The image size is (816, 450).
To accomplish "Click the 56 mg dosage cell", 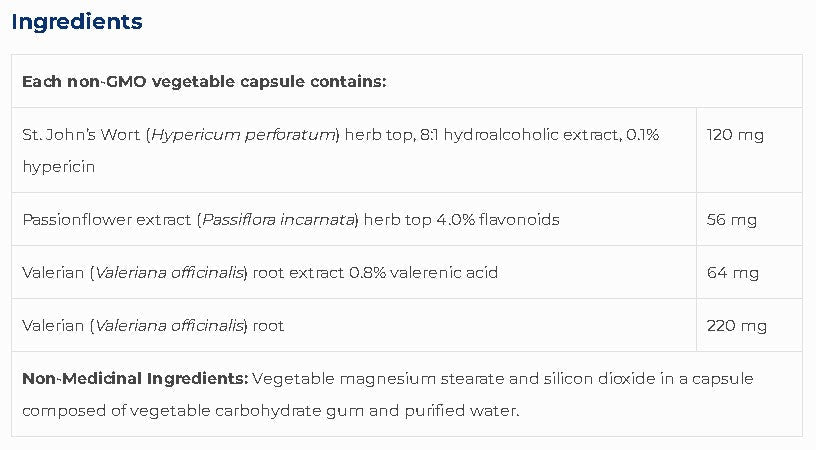I will coord(731,219).
